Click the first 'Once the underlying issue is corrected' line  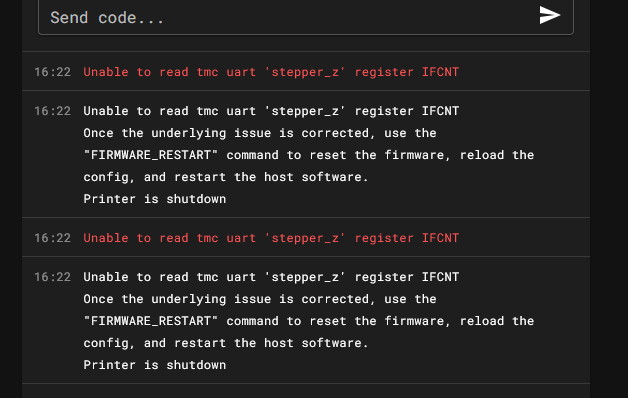(x=260, y=133)
